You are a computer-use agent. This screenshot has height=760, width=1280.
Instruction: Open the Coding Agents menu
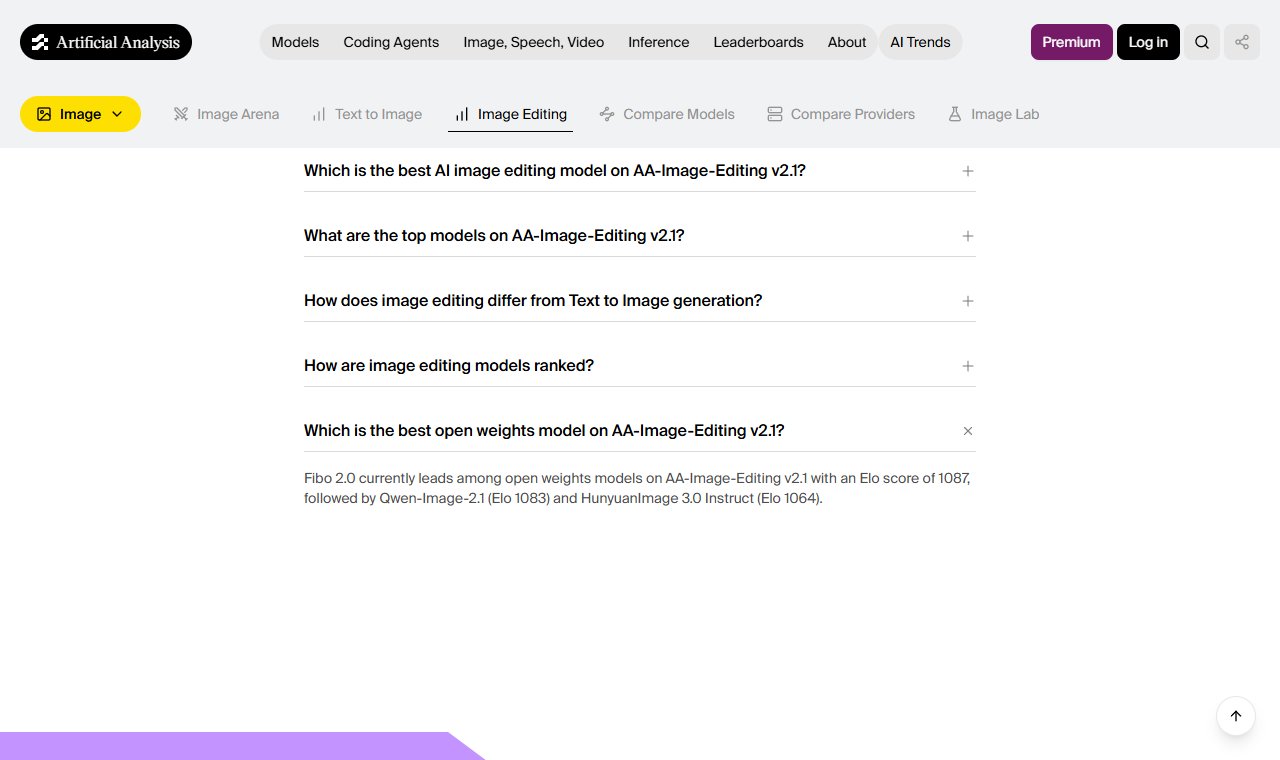[x=391, y=42]
